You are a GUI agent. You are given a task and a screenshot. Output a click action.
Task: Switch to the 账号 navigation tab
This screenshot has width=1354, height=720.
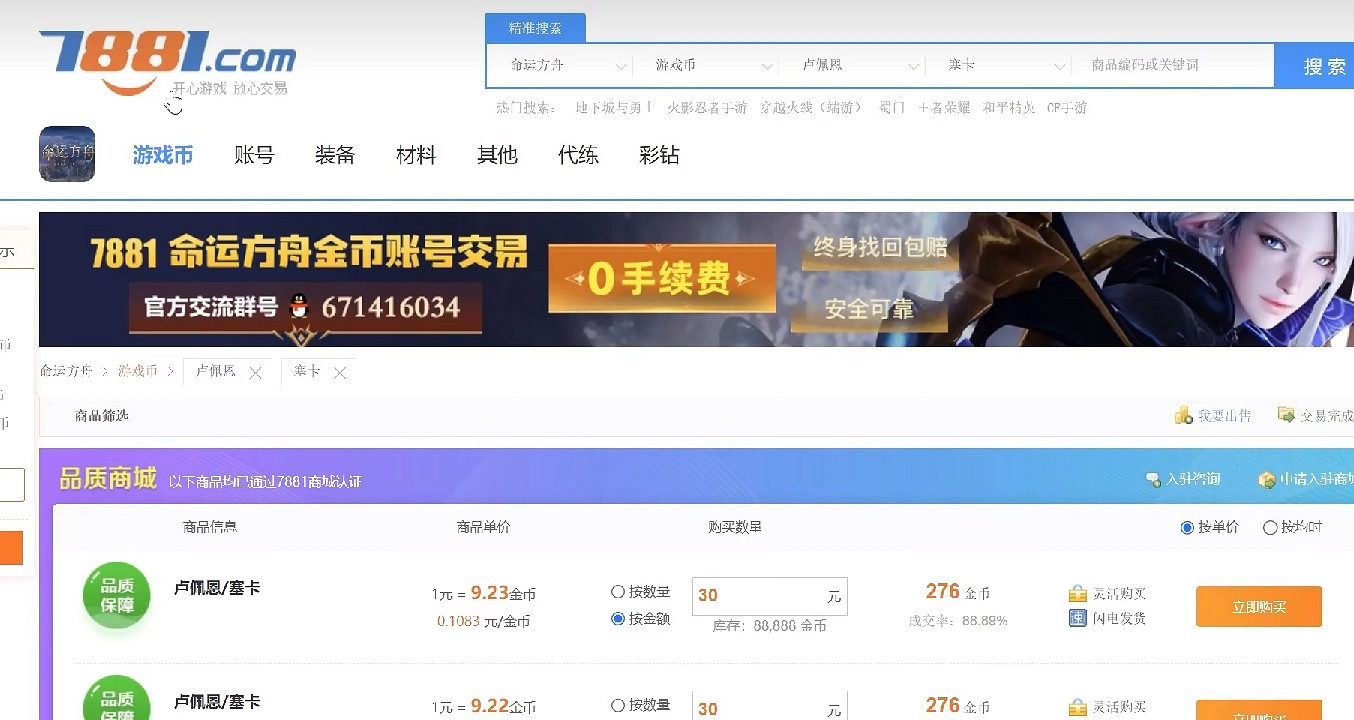pos(253,155)
